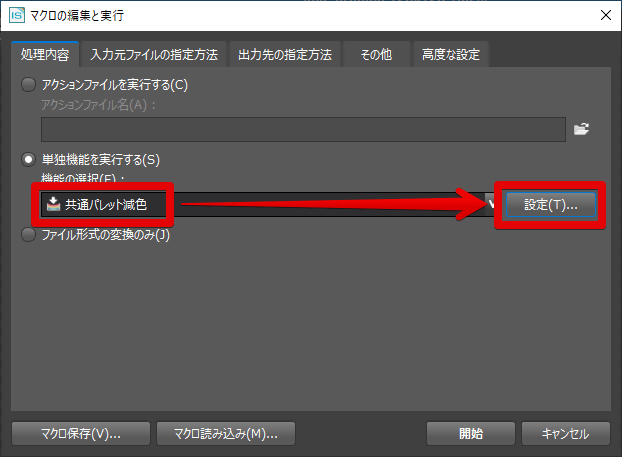The image size is (622, 457).
Task: Click the マクロ保存(V)... button
Action: [x=81, y=434]
